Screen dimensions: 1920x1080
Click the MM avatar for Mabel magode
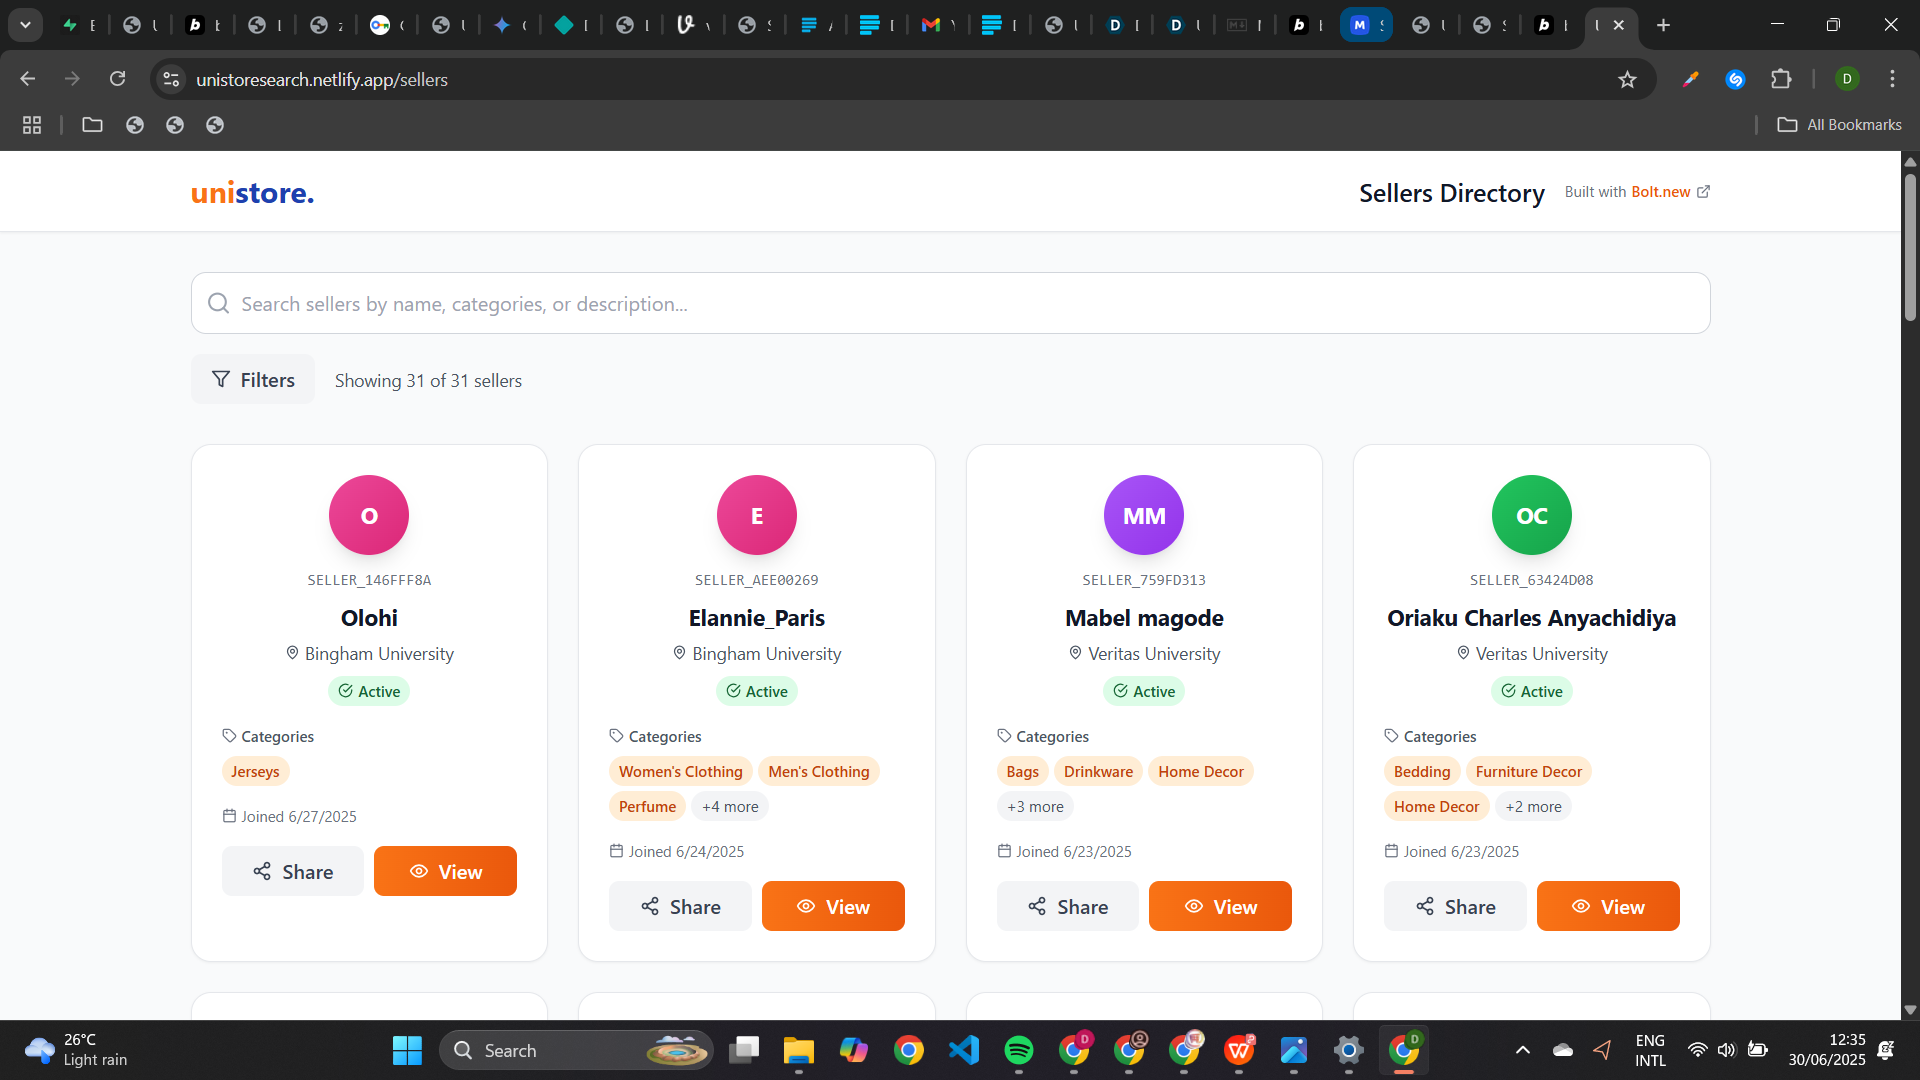pyautogui.click(x=1143, y=515)
